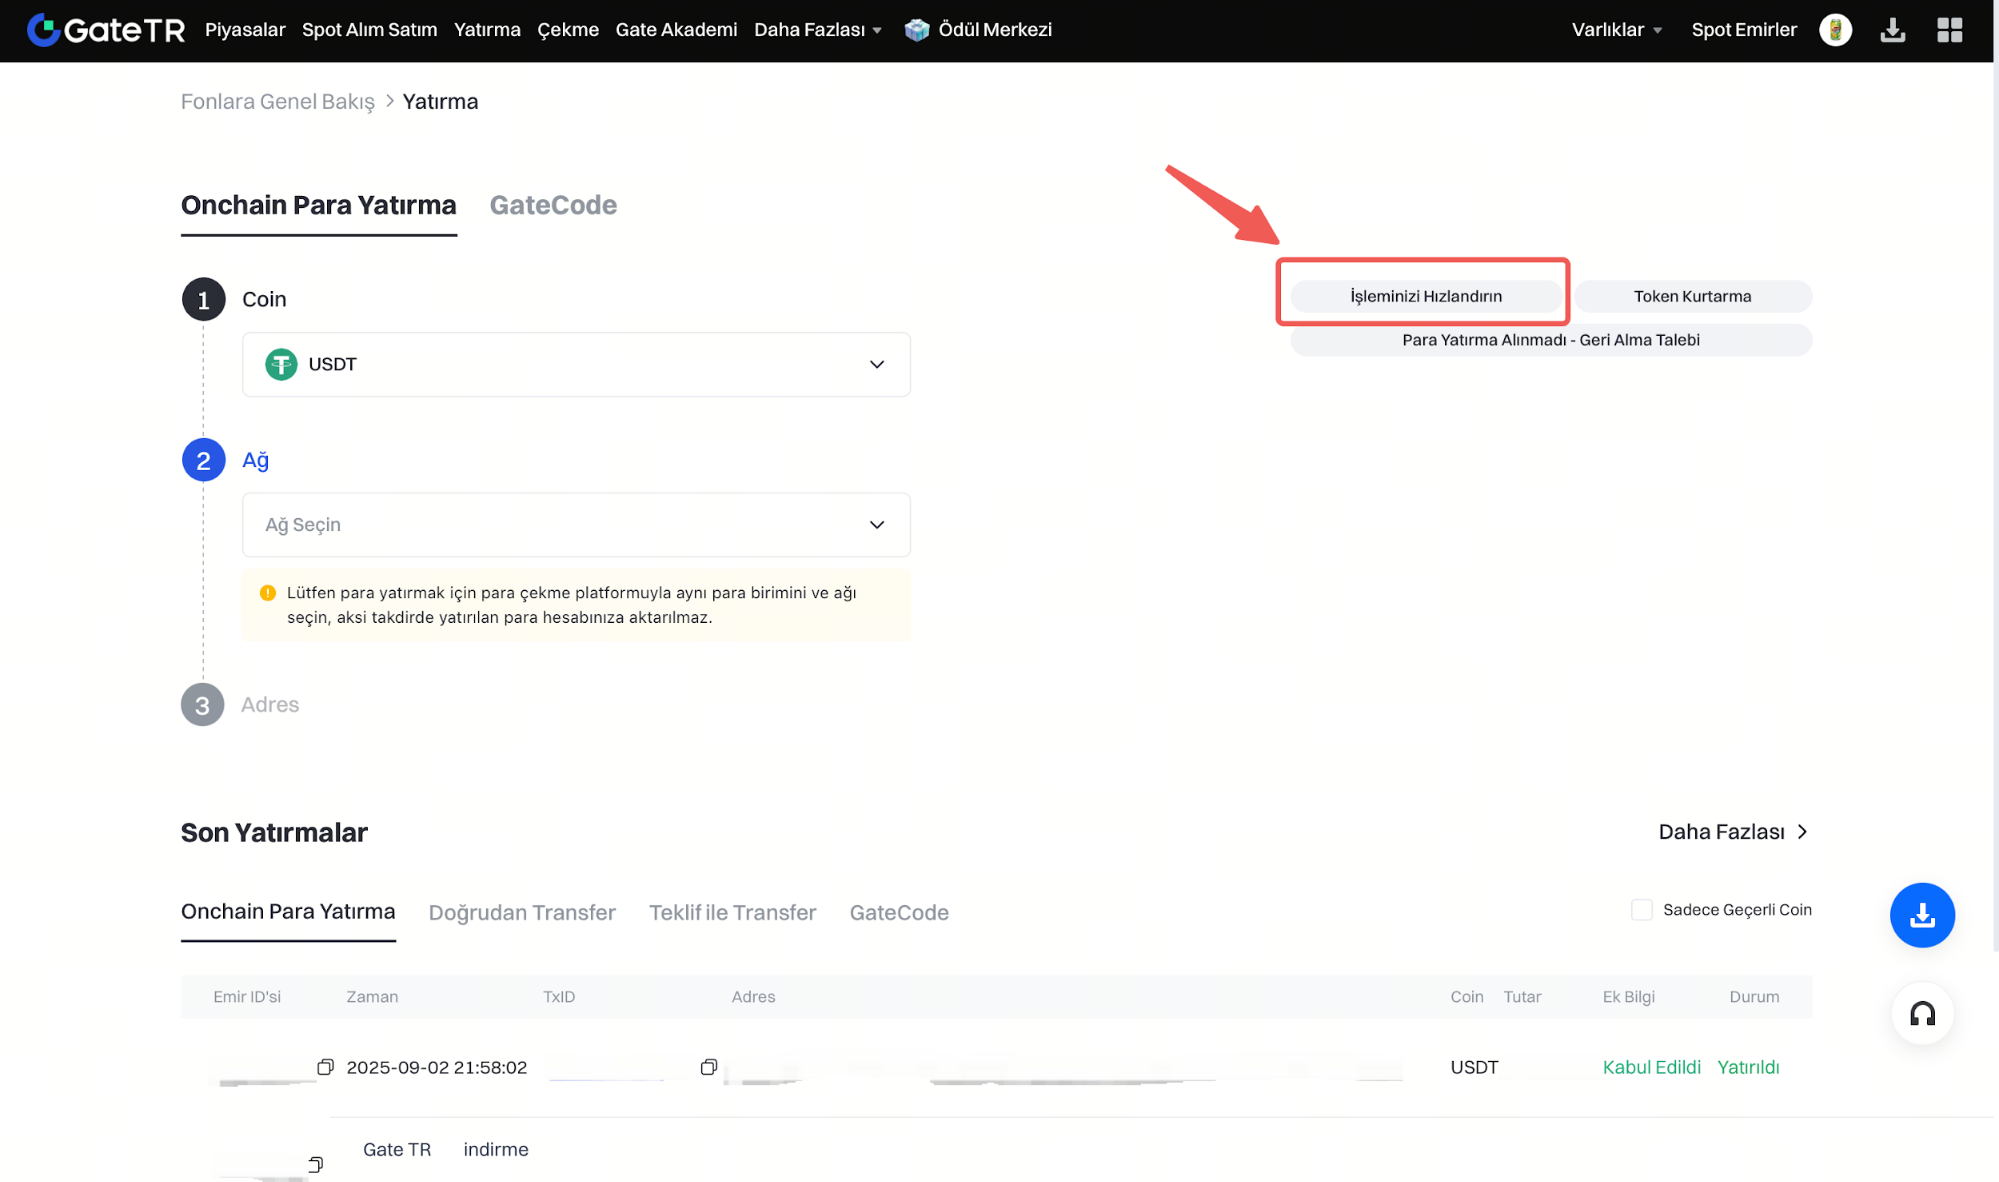Open the Varlıklar dropdown menu
The width and height of the screenshot is (1999, 1182).
[x=1616, y=30]
